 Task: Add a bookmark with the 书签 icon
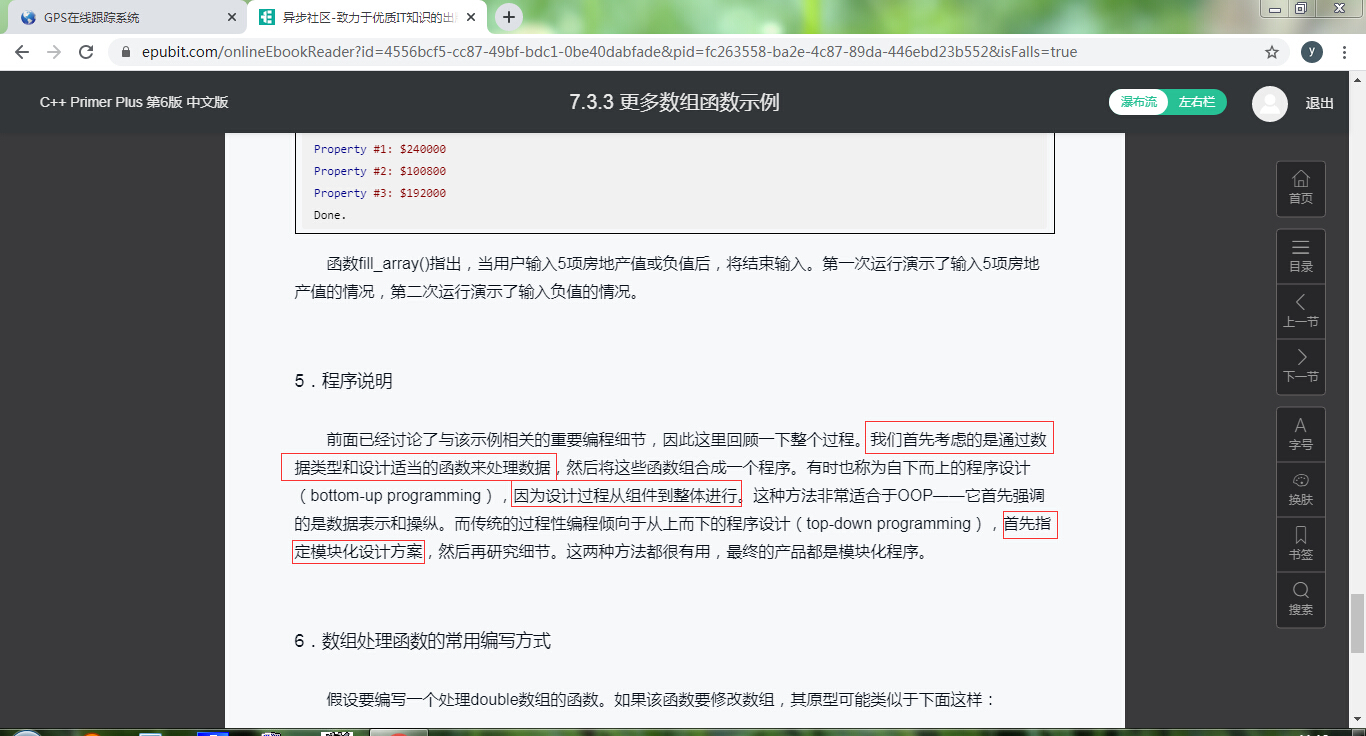[1300, 543]
